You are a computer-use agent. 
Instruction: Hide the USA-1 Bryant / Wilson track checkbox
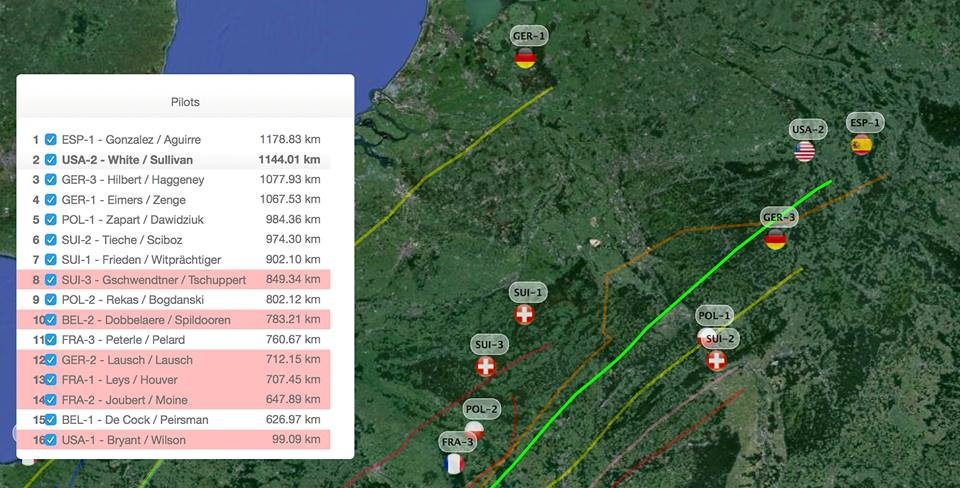(50, 440)
